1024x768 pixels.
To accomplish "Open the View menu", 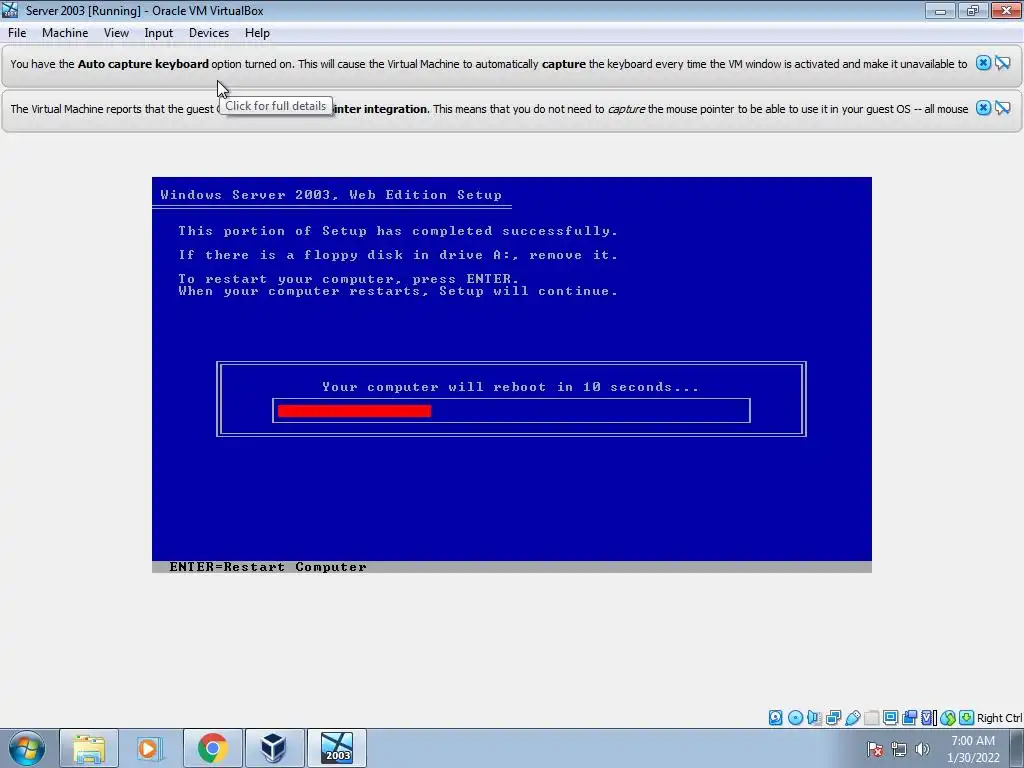I will tap(116, 33).
